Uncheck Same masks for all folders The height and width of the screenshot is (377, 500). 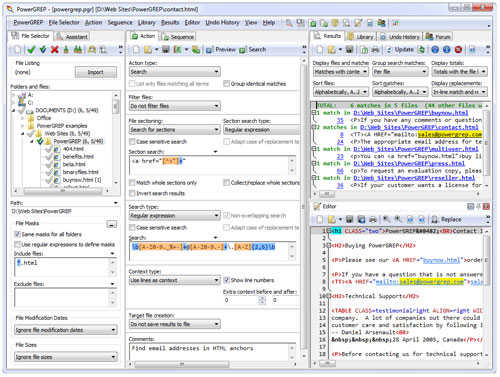tap(17, 234)
